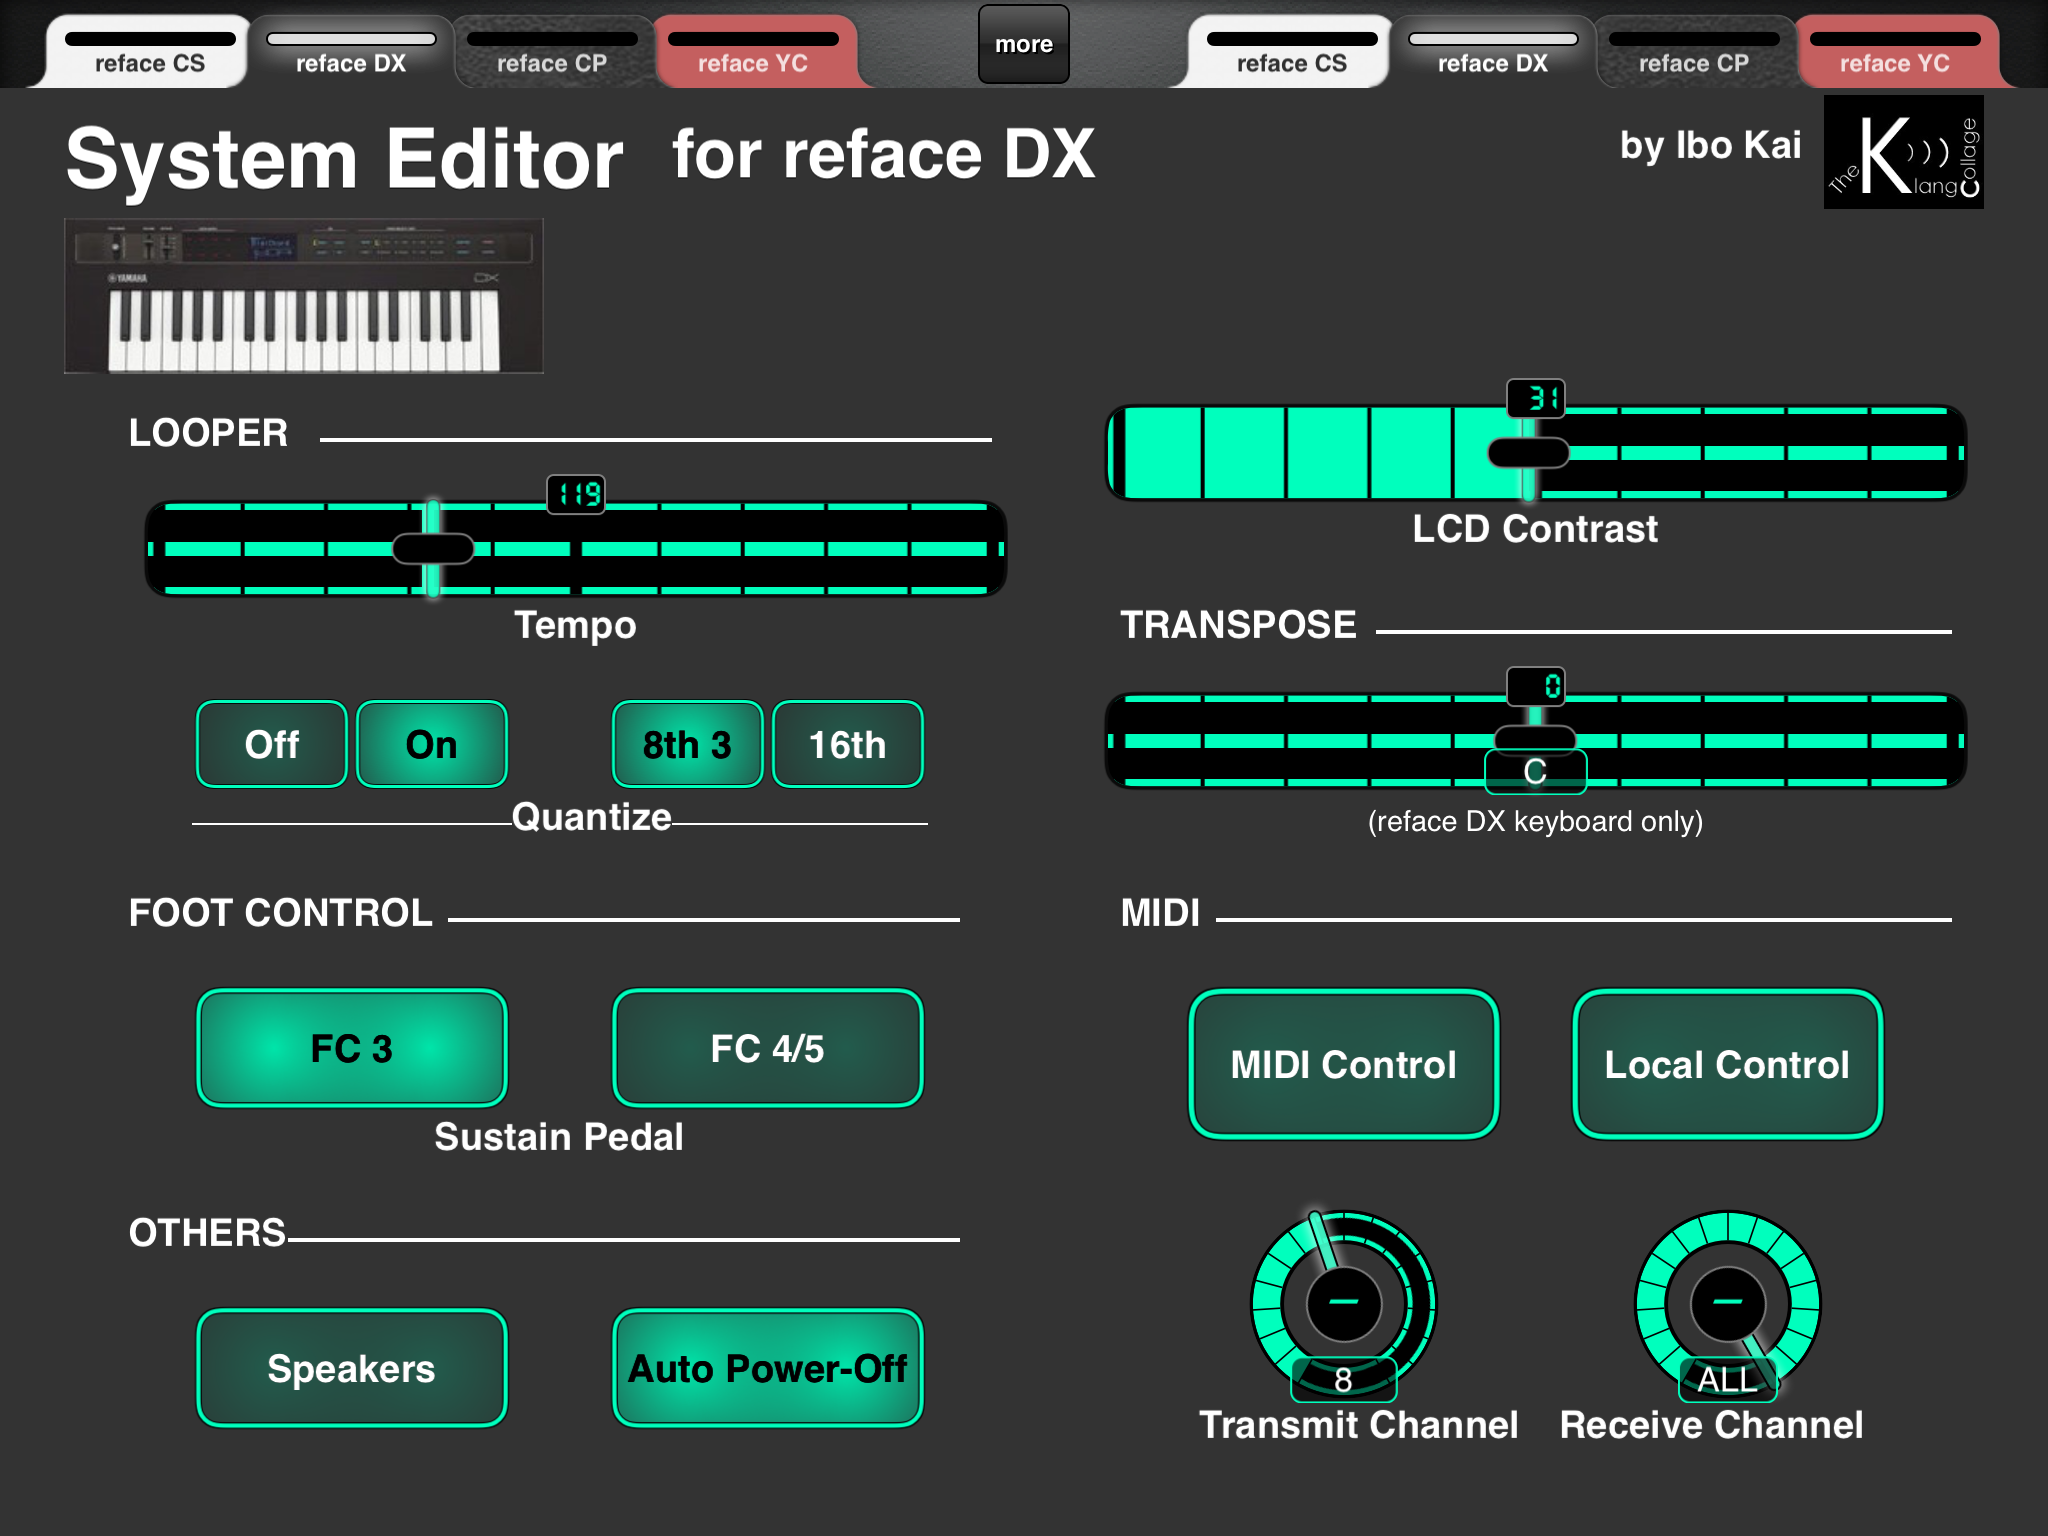Select 16th quantize option
Viewport: 2048px width, 1536px height.
coord(848,744)
